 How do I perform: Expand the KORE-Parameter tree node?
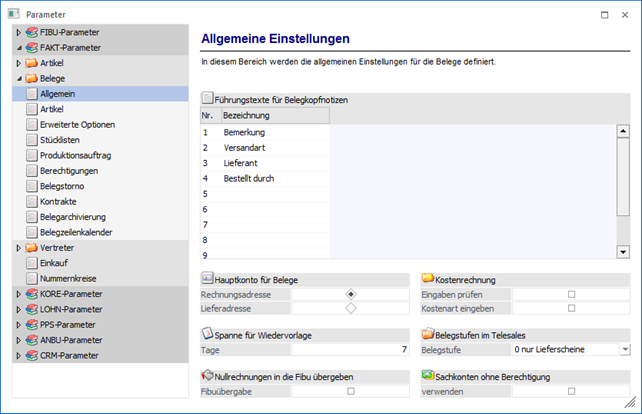(18, 294)
